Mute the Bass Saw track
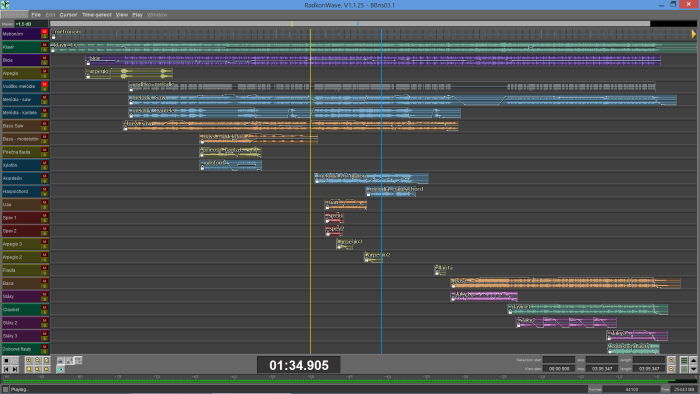 (44, 124)
